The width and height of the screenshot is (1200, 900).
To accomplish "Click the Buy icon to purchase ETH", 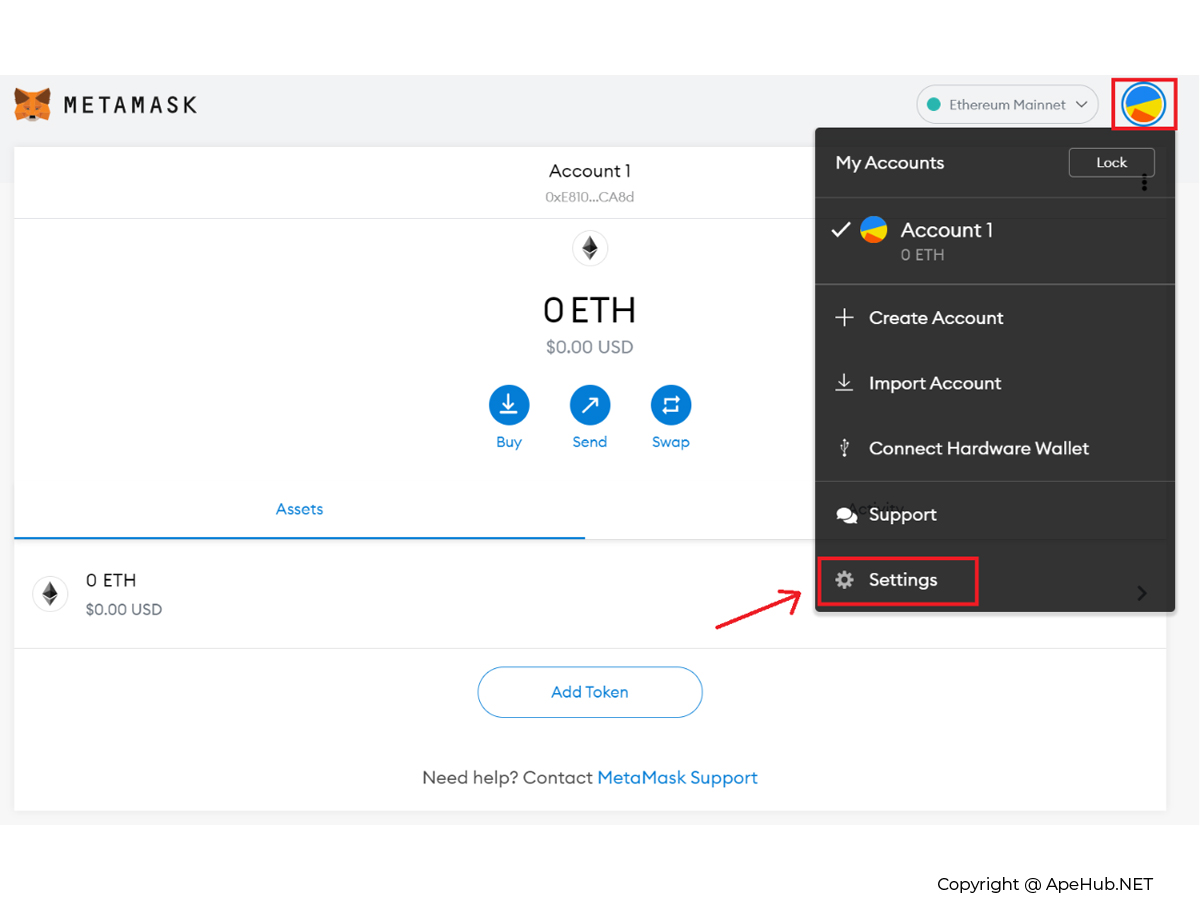I will [x=509, y=404].
